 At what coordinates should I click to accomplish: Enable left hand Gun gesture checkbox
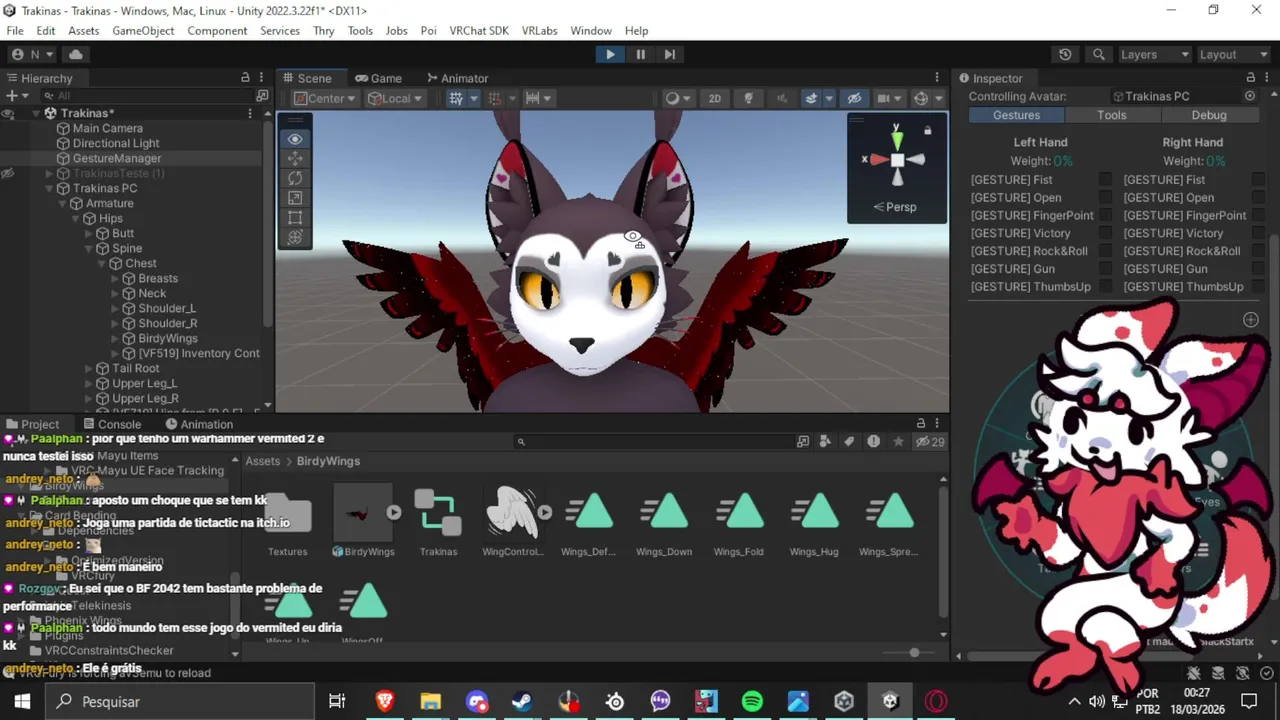(x=1105, y=269)
